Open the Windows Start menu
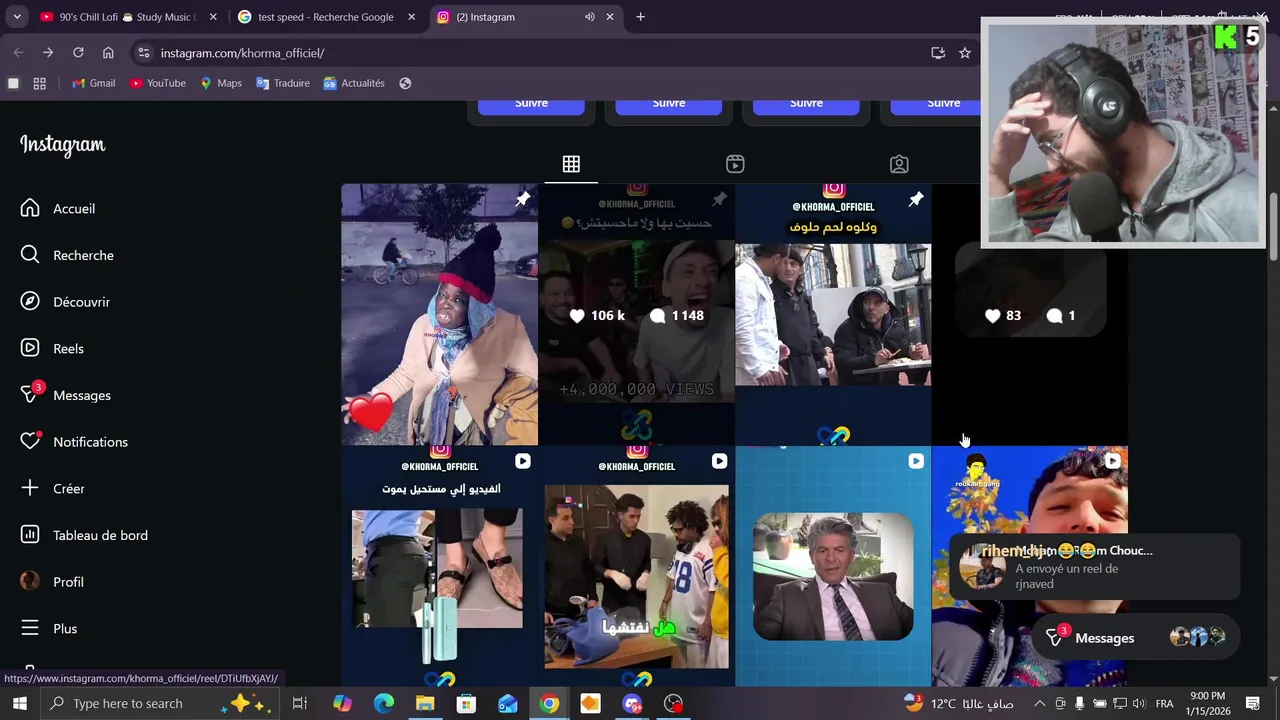 [18, 703]
